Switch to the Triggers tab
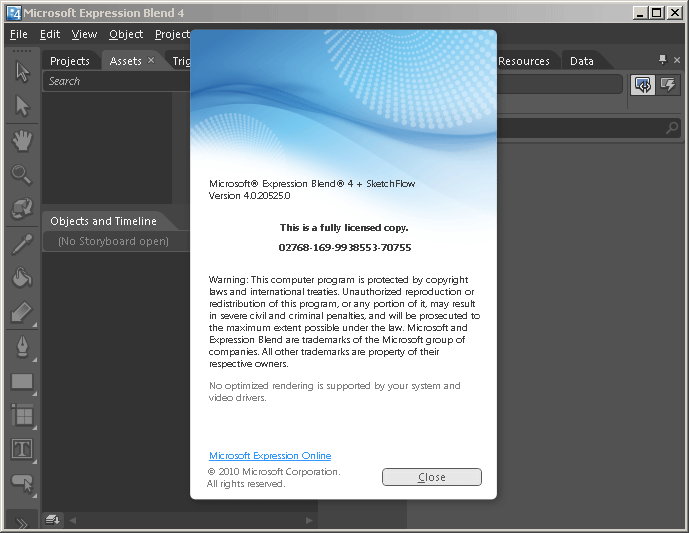The height and width of the screenshot is (533, 689). pyautogui.click(x=181, y=61)
